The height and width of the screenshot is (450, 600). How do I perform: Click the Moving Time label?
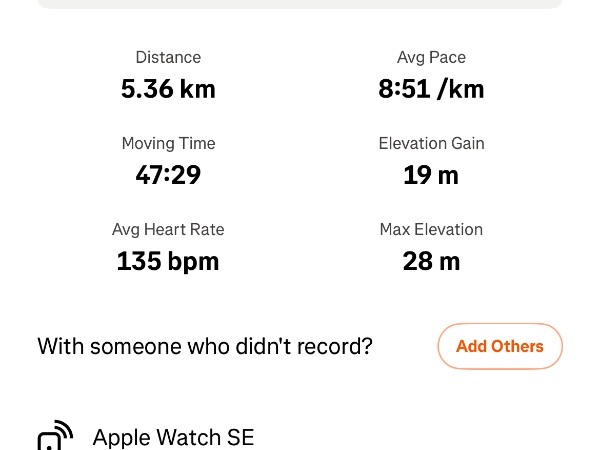coord(168,144)
